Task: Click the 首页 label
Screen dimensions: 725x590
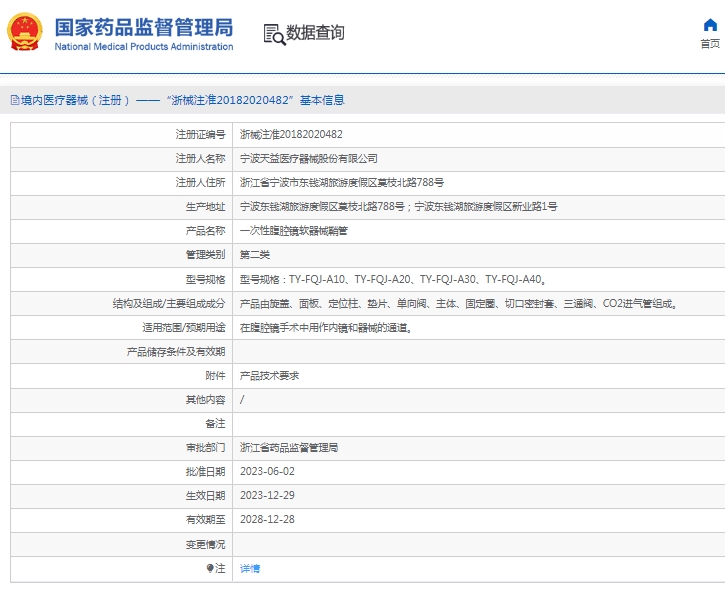Action: pos(710,43)
